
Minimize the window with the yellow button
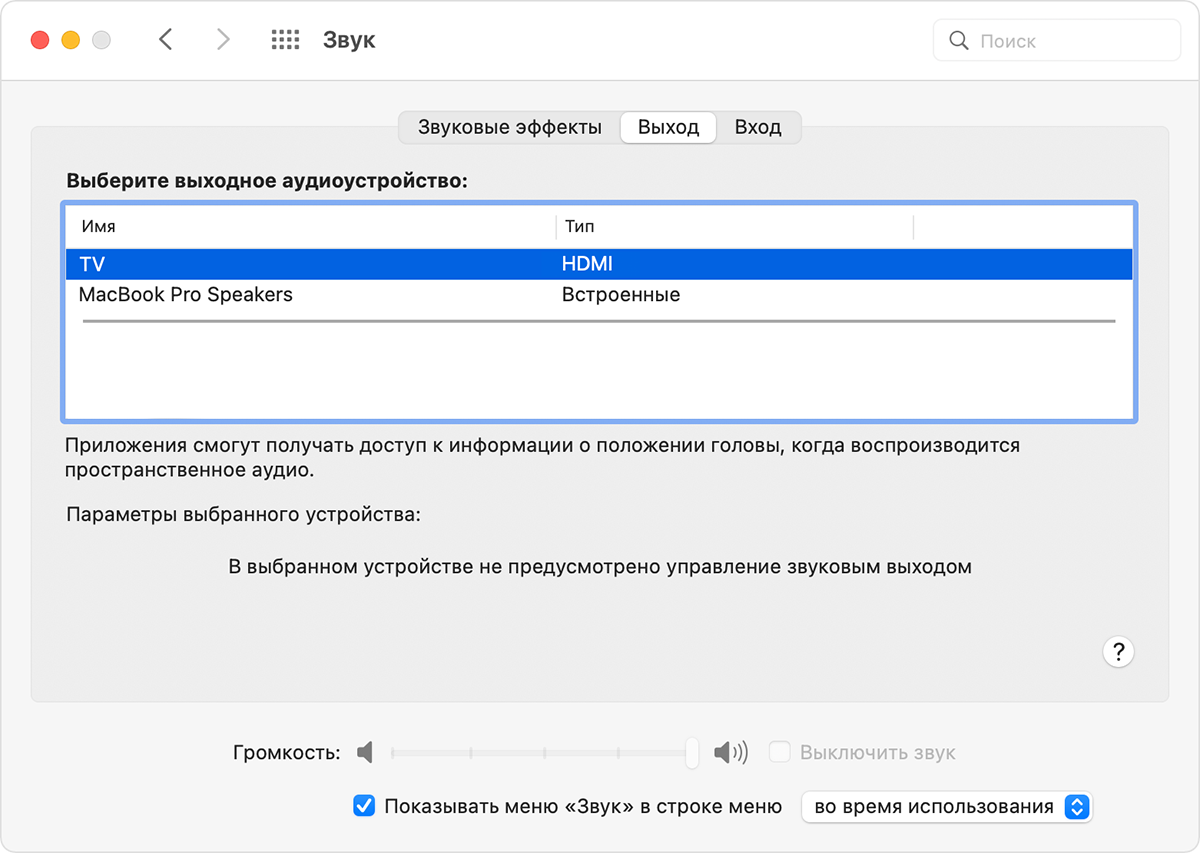click(70, 41)
